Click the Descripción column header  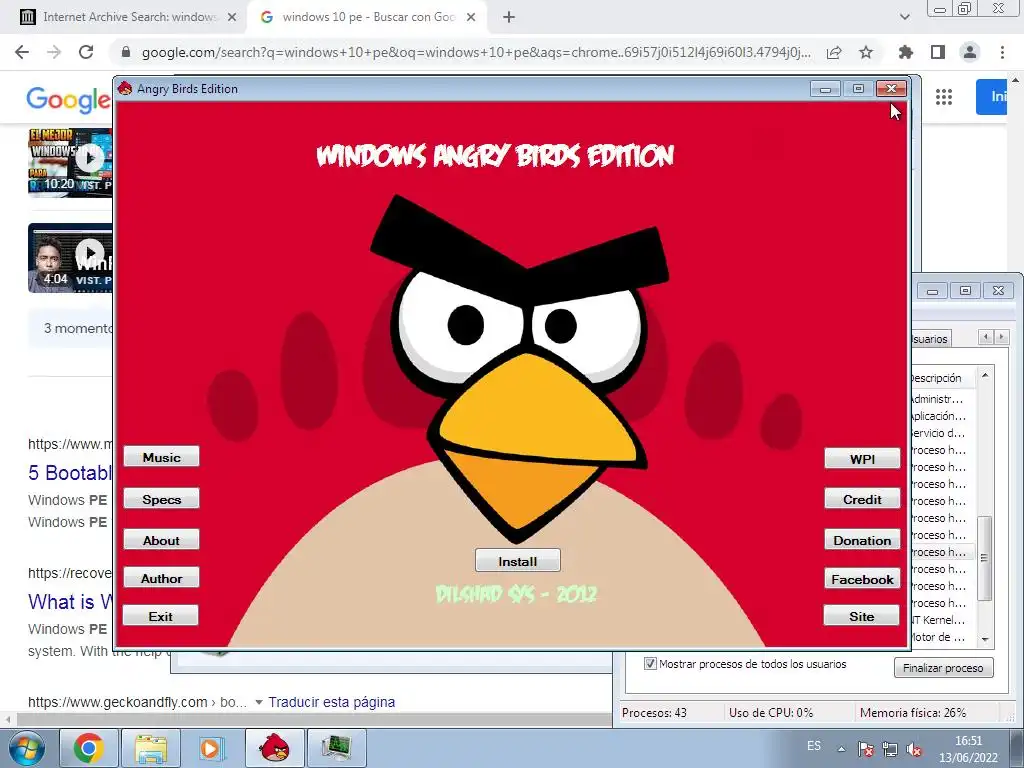943,377
